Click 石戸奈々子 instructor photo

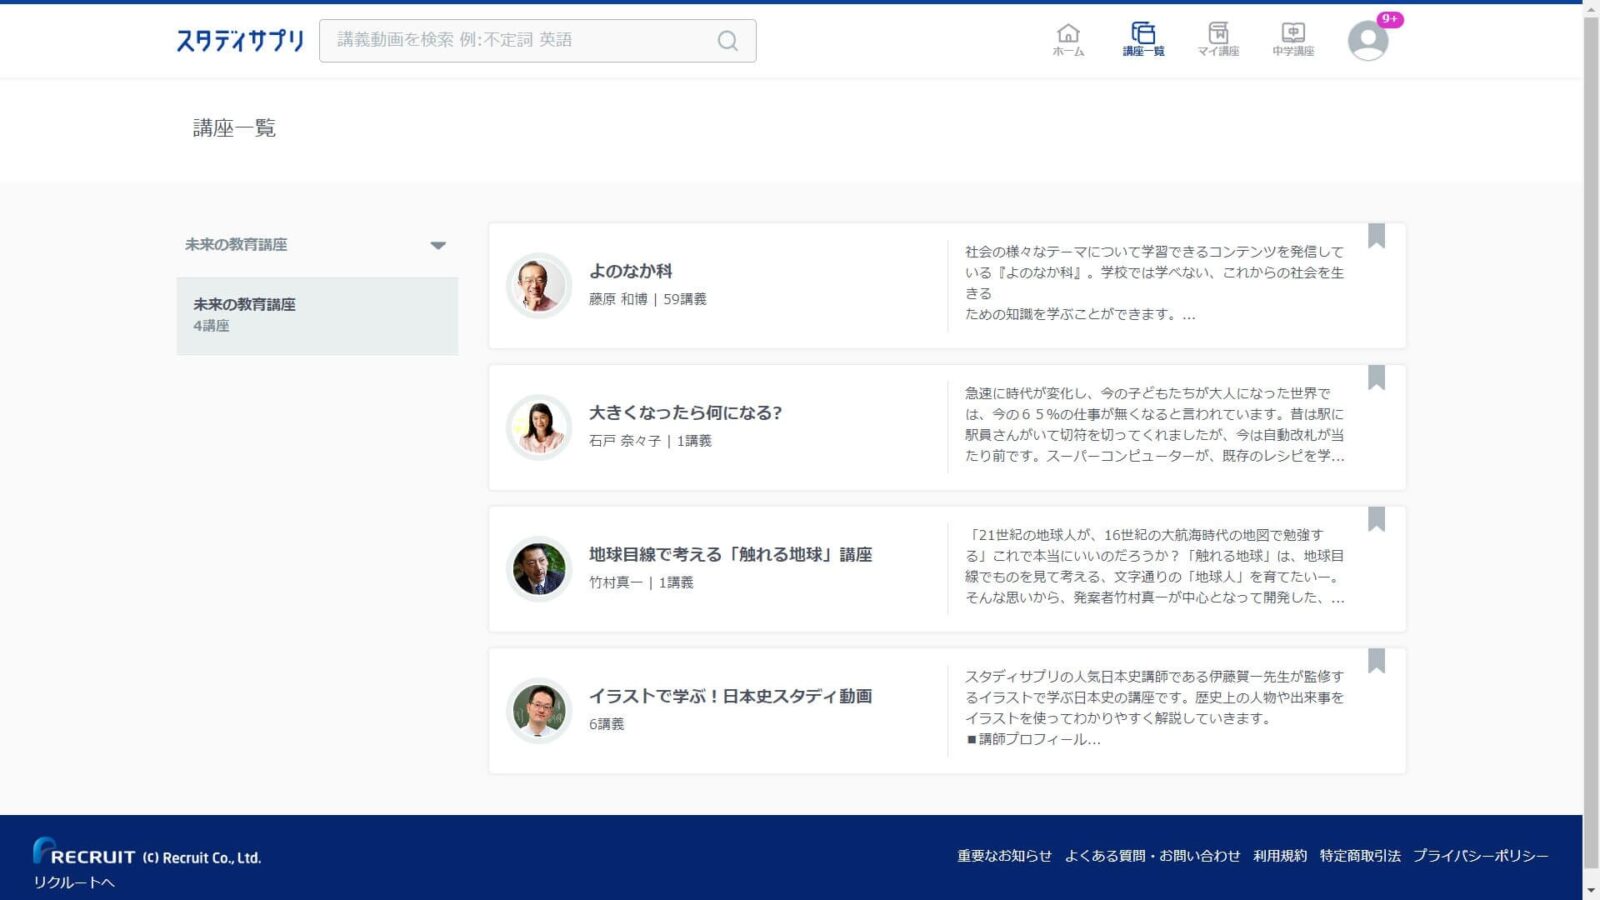pos(539,427)
